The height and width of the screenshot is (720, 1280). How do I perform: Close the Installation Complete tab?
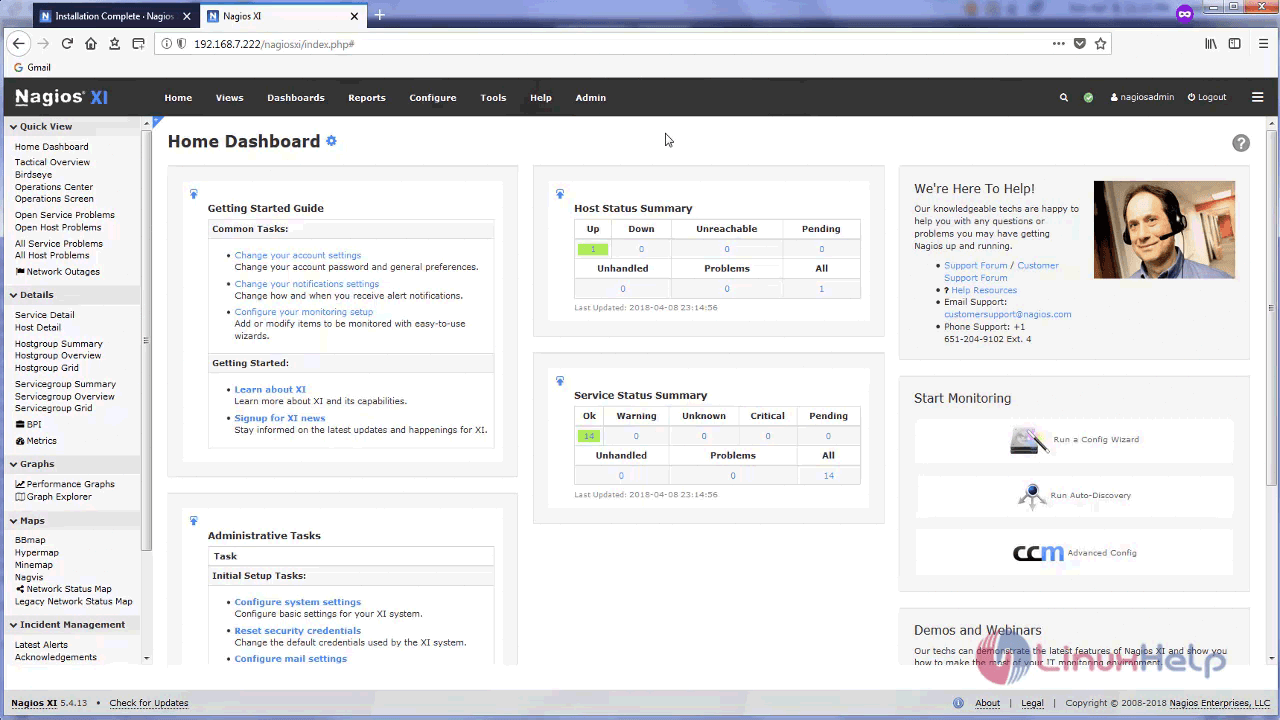pos(186,16)
